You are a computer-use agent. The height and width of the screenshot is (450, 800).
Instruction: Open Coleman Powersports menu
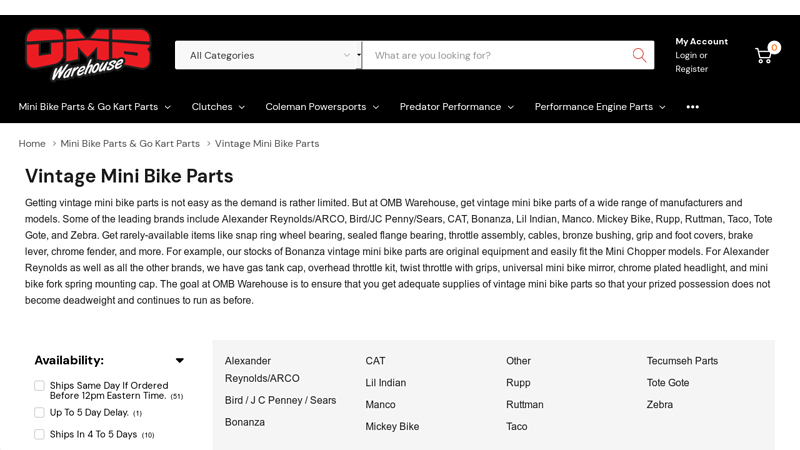[322, 107]
